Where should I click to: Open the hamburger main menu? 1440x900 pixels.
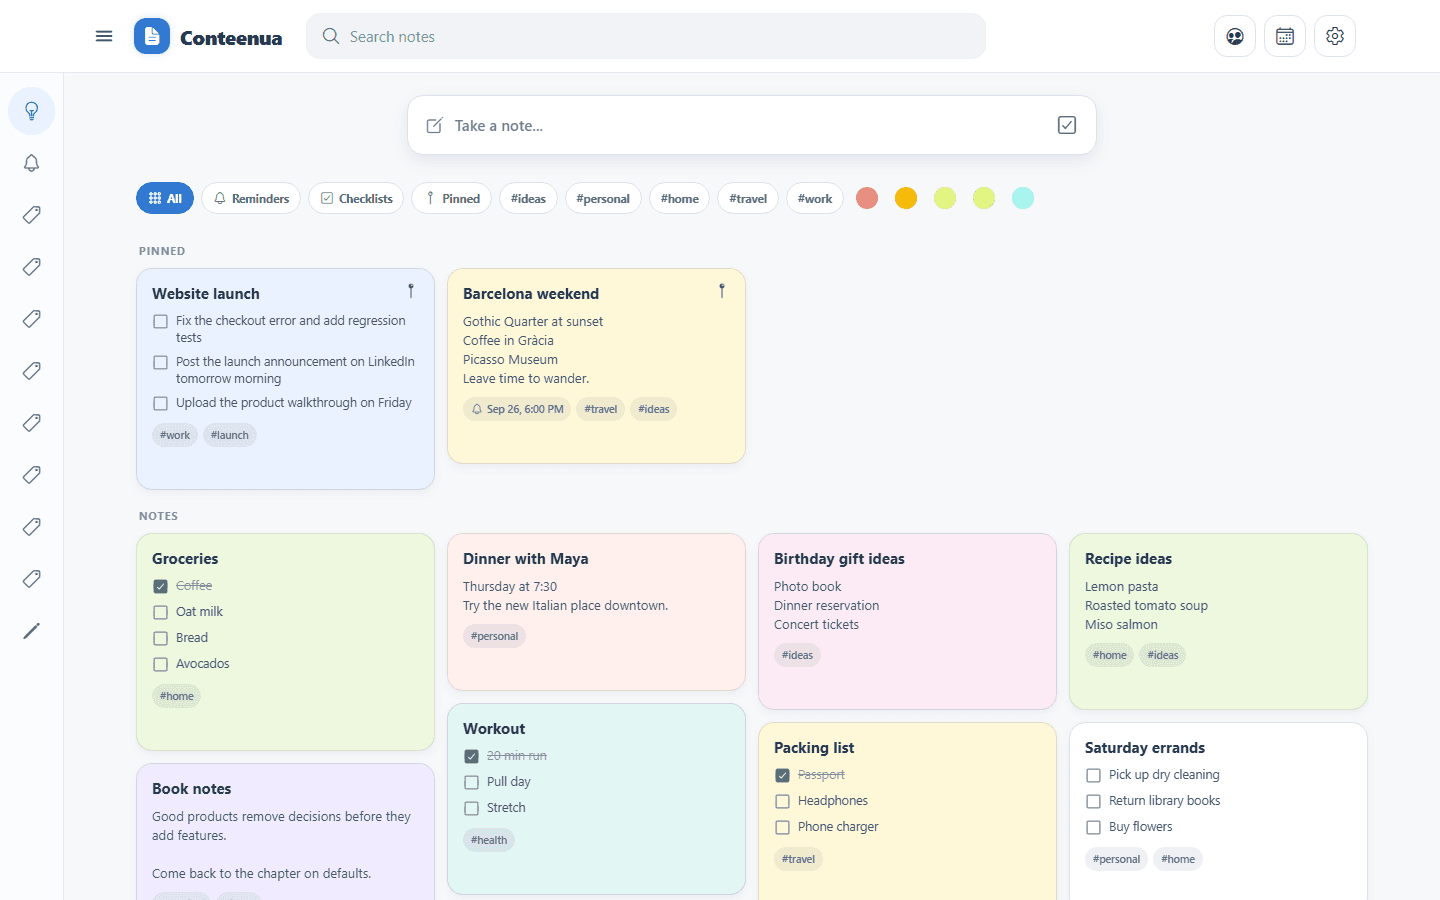tap(104, 36)
